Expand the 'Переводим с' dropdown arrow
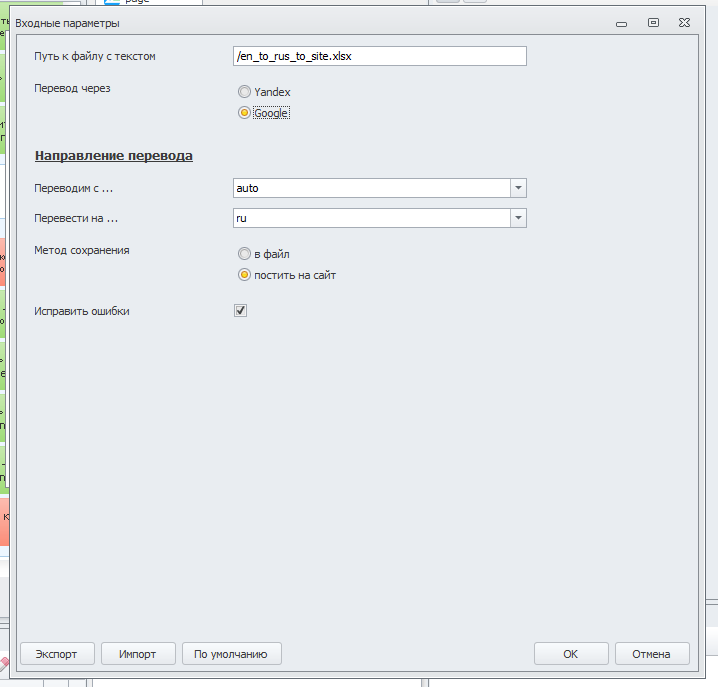 [x=518, y=188]
